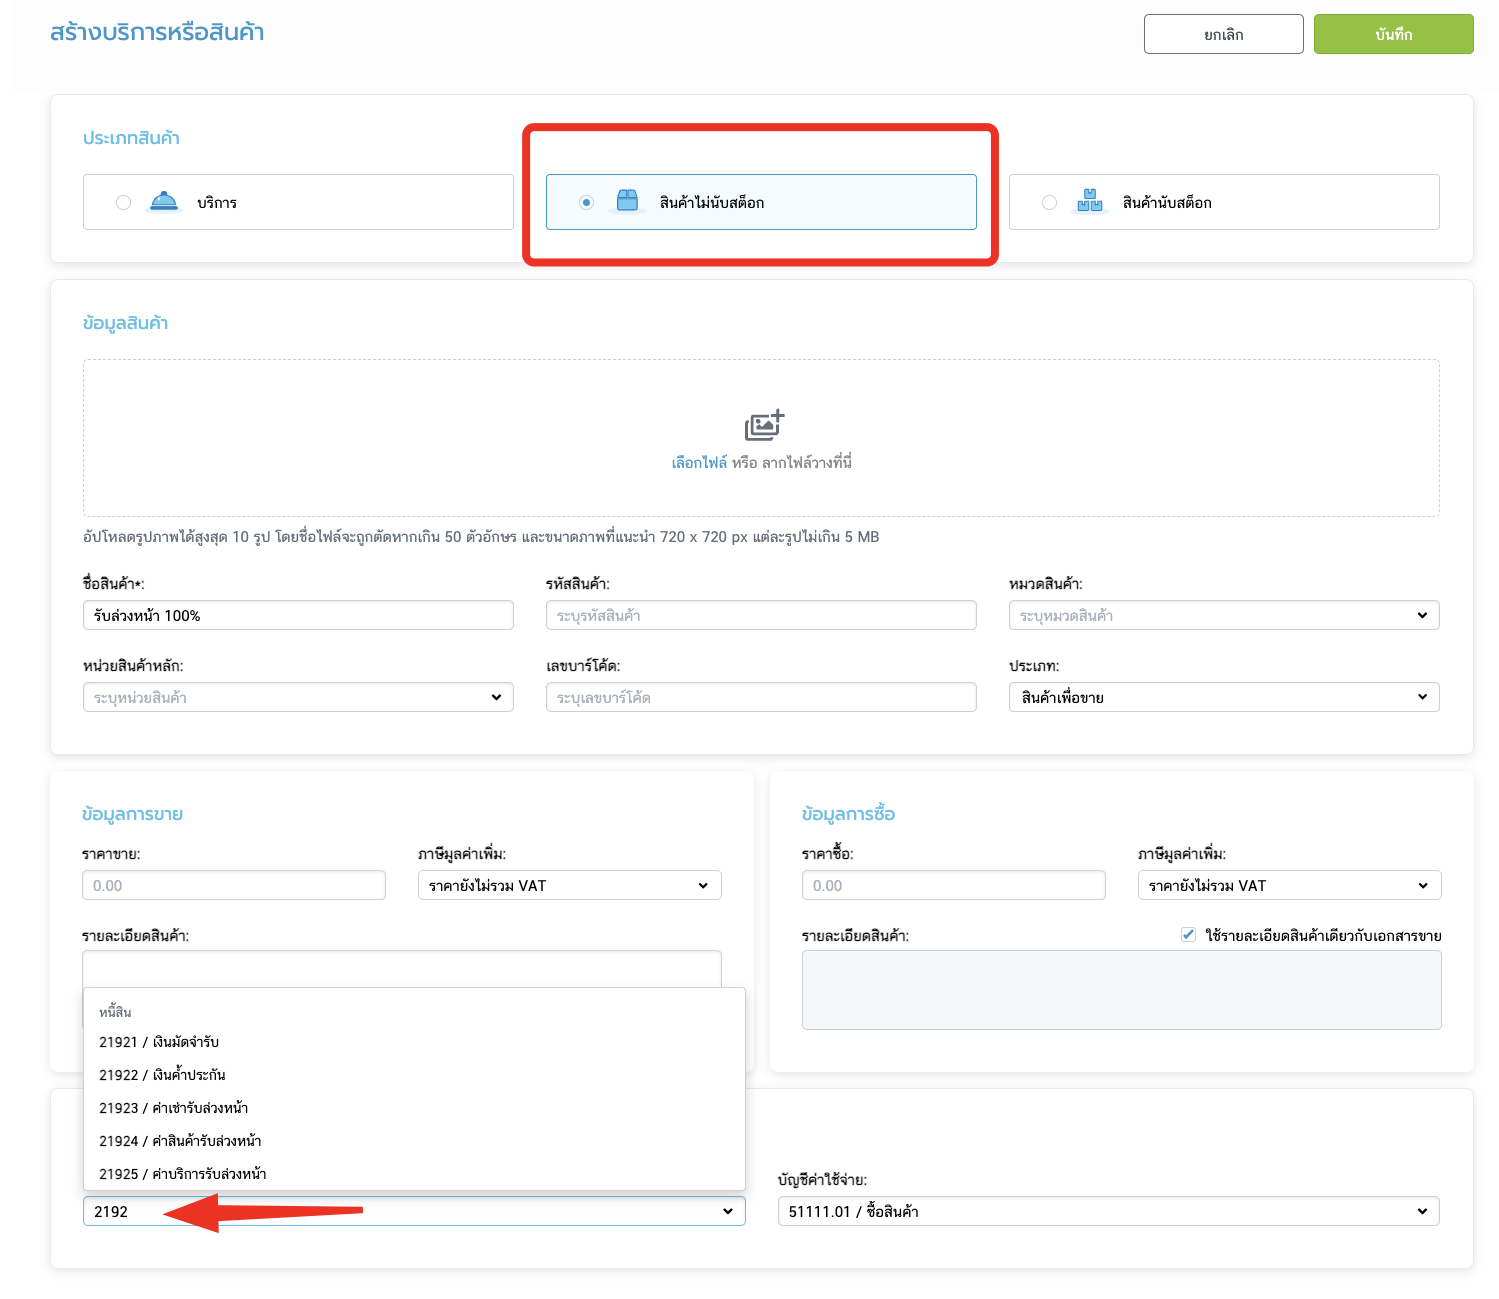
Task: Click the service bell icon for บริการ
Action: coord(164,202)
